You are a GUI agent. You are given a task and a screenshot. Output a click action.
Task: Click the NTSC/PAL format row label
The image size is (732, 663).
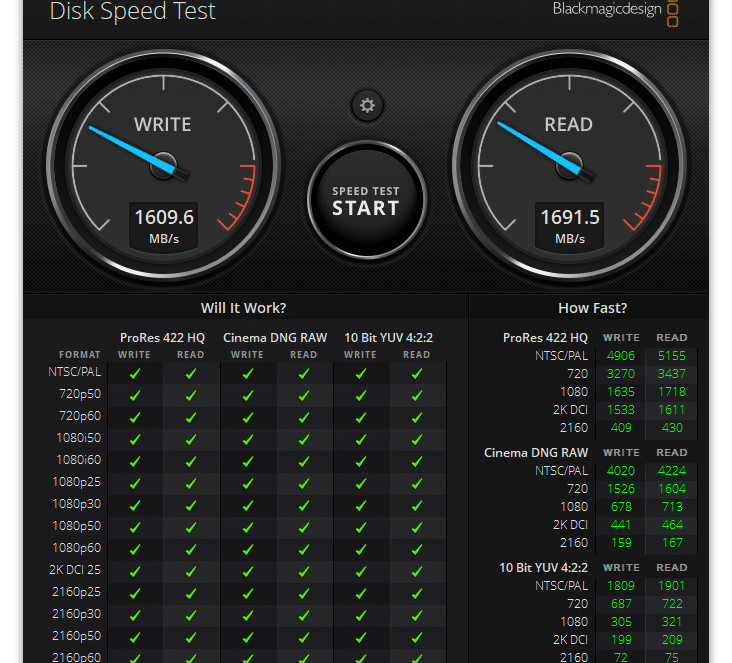point(75,372)
